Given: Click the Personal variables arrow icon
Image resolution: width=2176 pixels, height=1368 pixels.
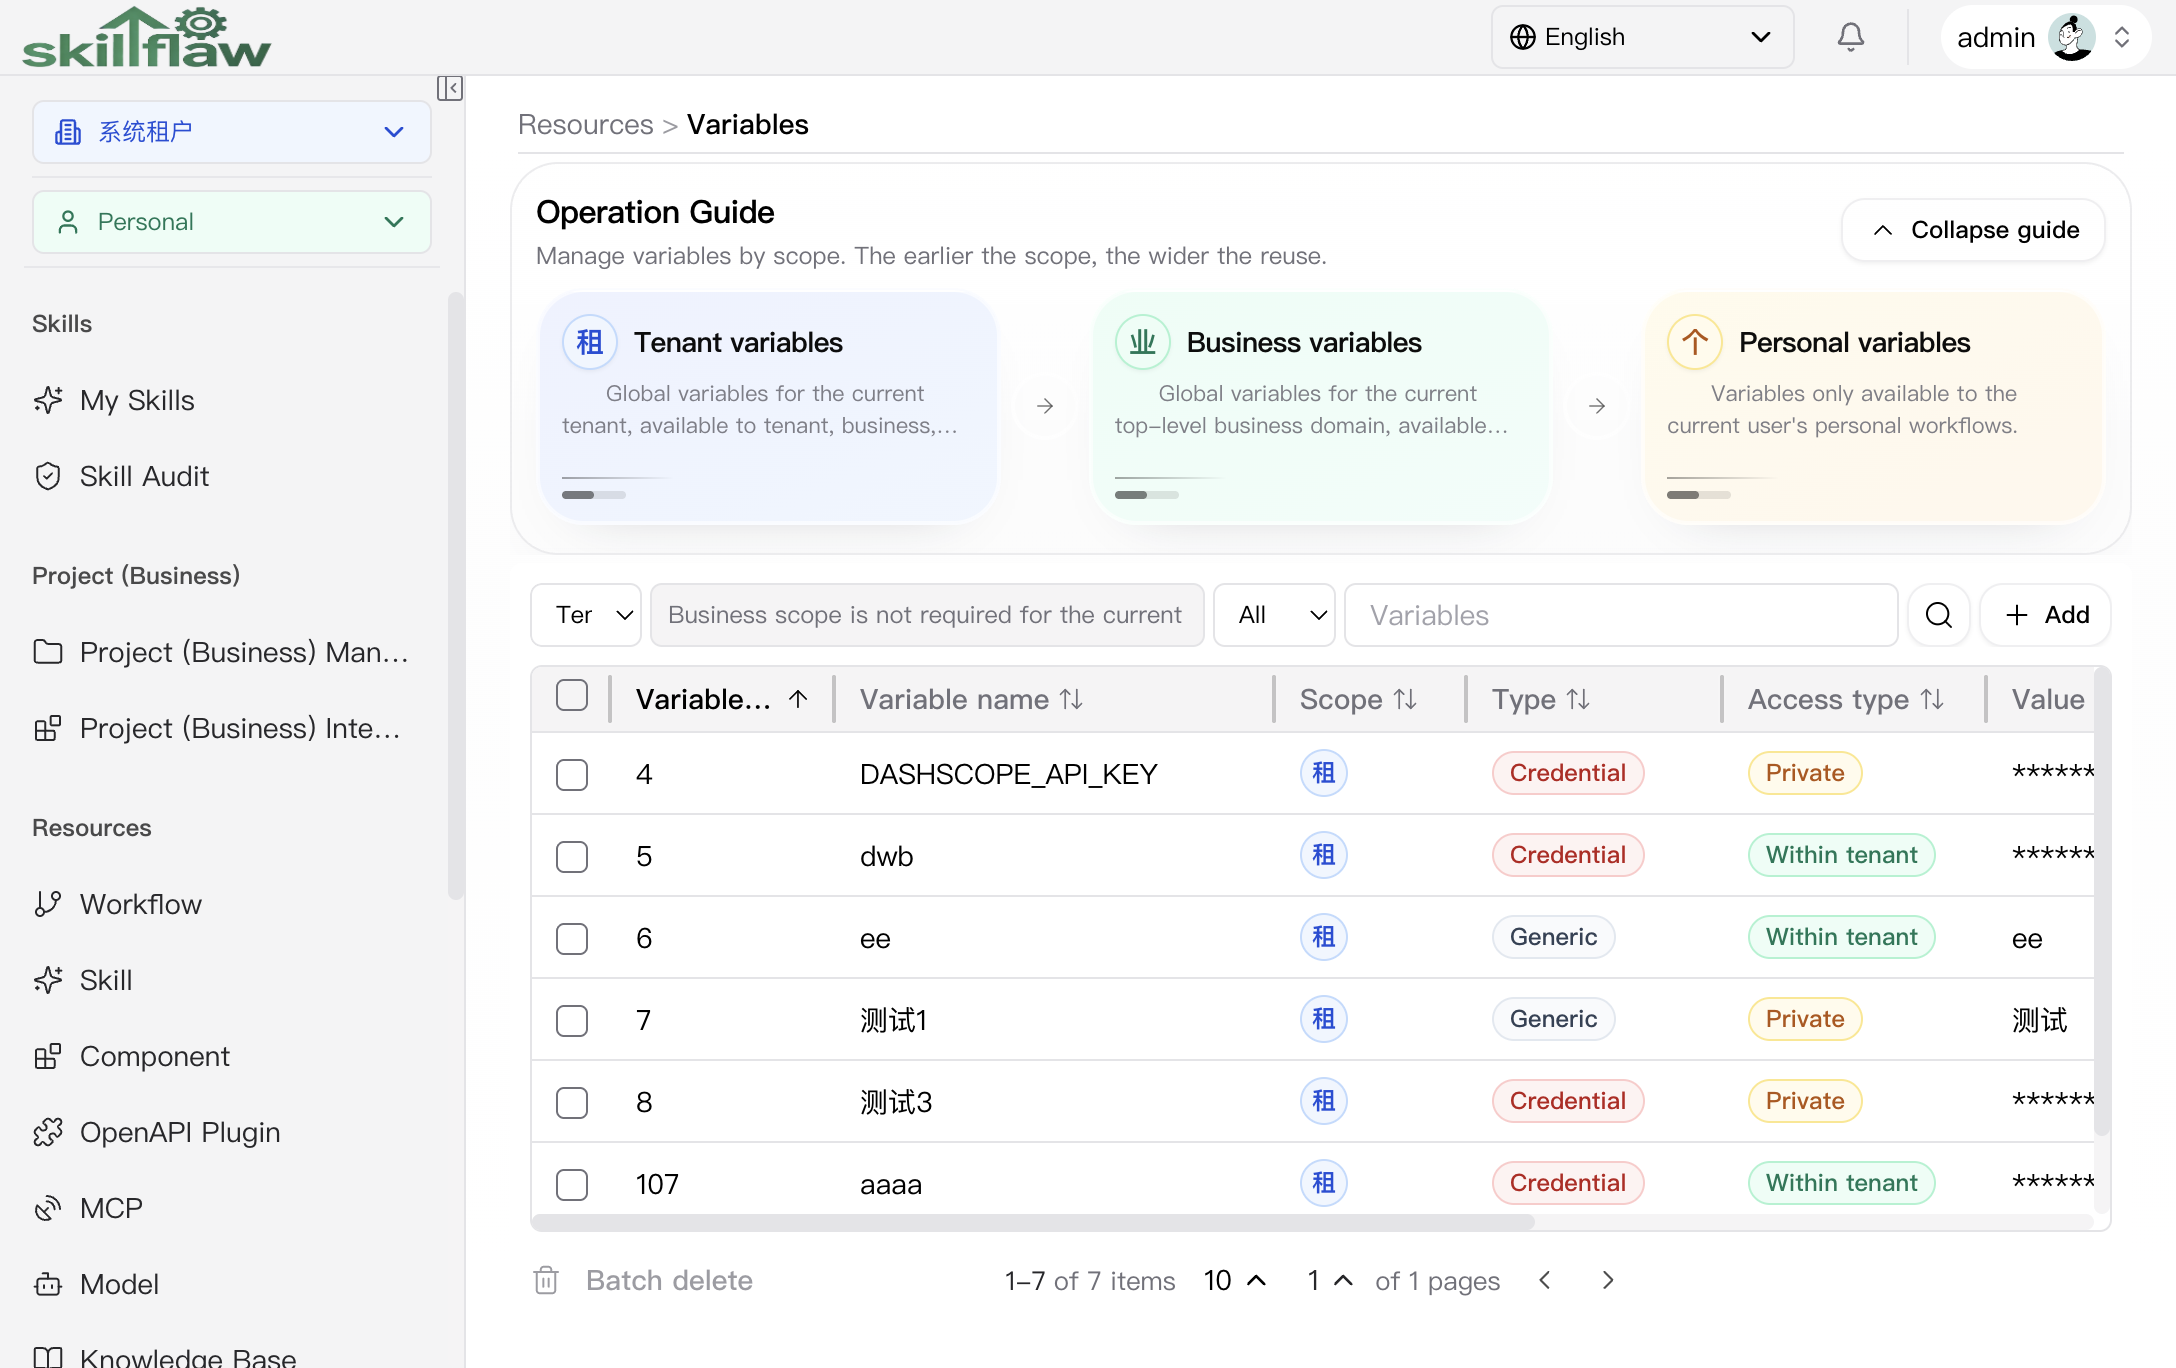Looking at the screenshot, I should pos(1694,342).
